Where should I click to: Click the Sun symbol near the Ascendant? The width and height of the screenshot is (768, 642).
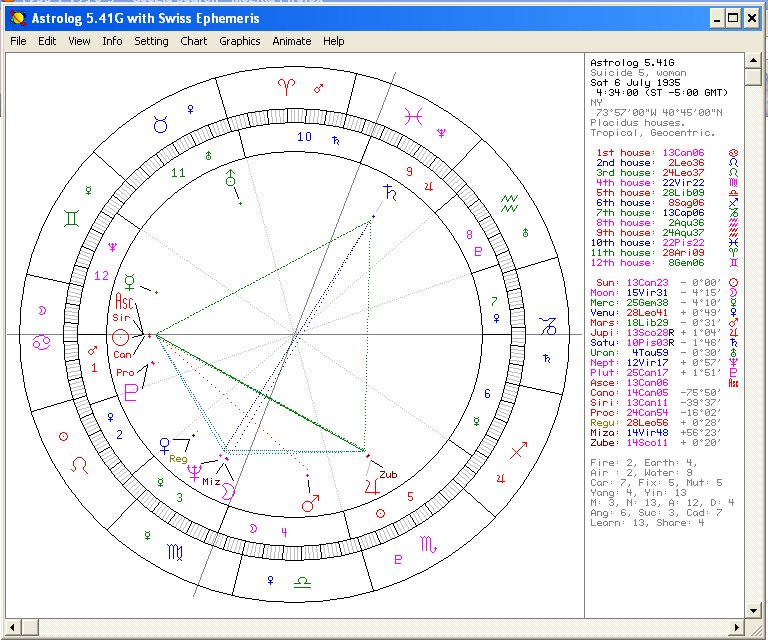click(x=120, y=337)
